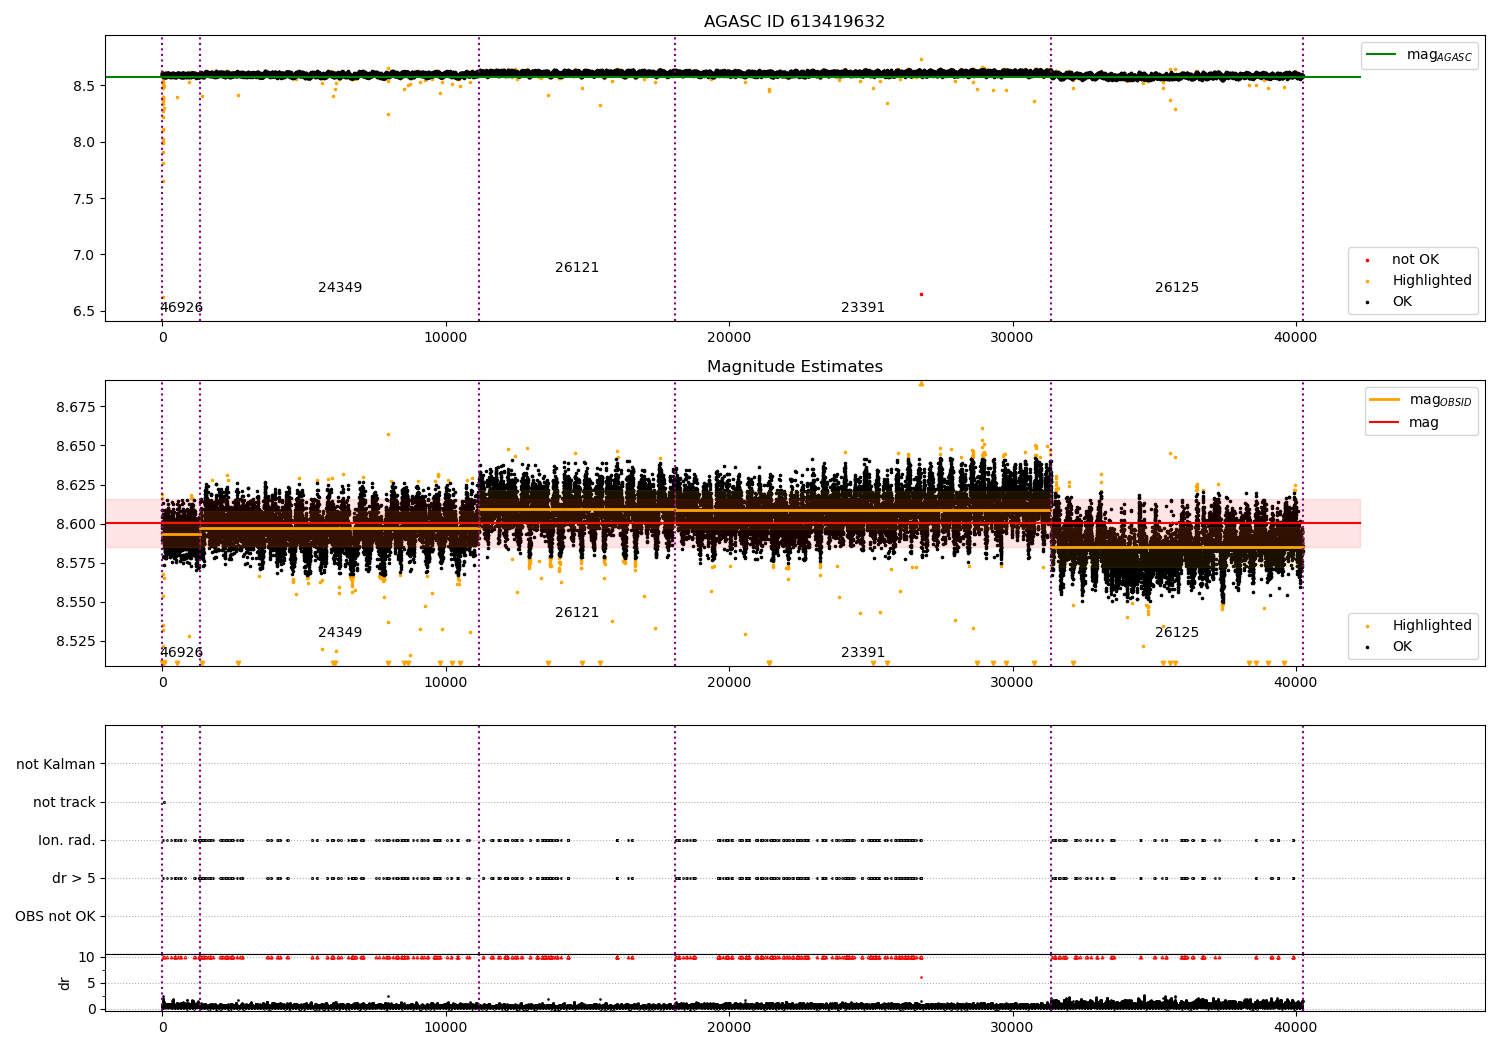1500x1050 pixels.
Task: Click the 30000 x-axis tick in top plot
Action: tap(1012, 338)
